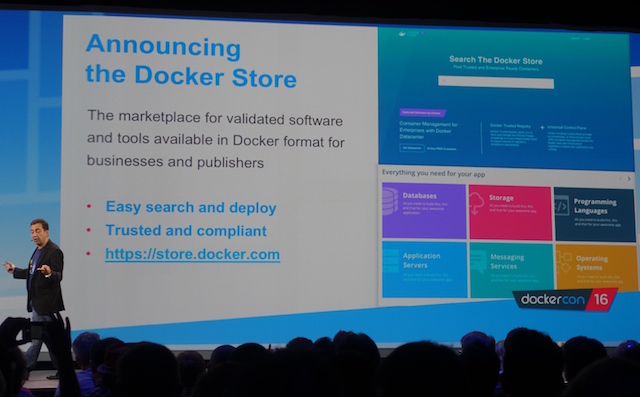Open the Application Servers category heading

(x=422, y=260)
